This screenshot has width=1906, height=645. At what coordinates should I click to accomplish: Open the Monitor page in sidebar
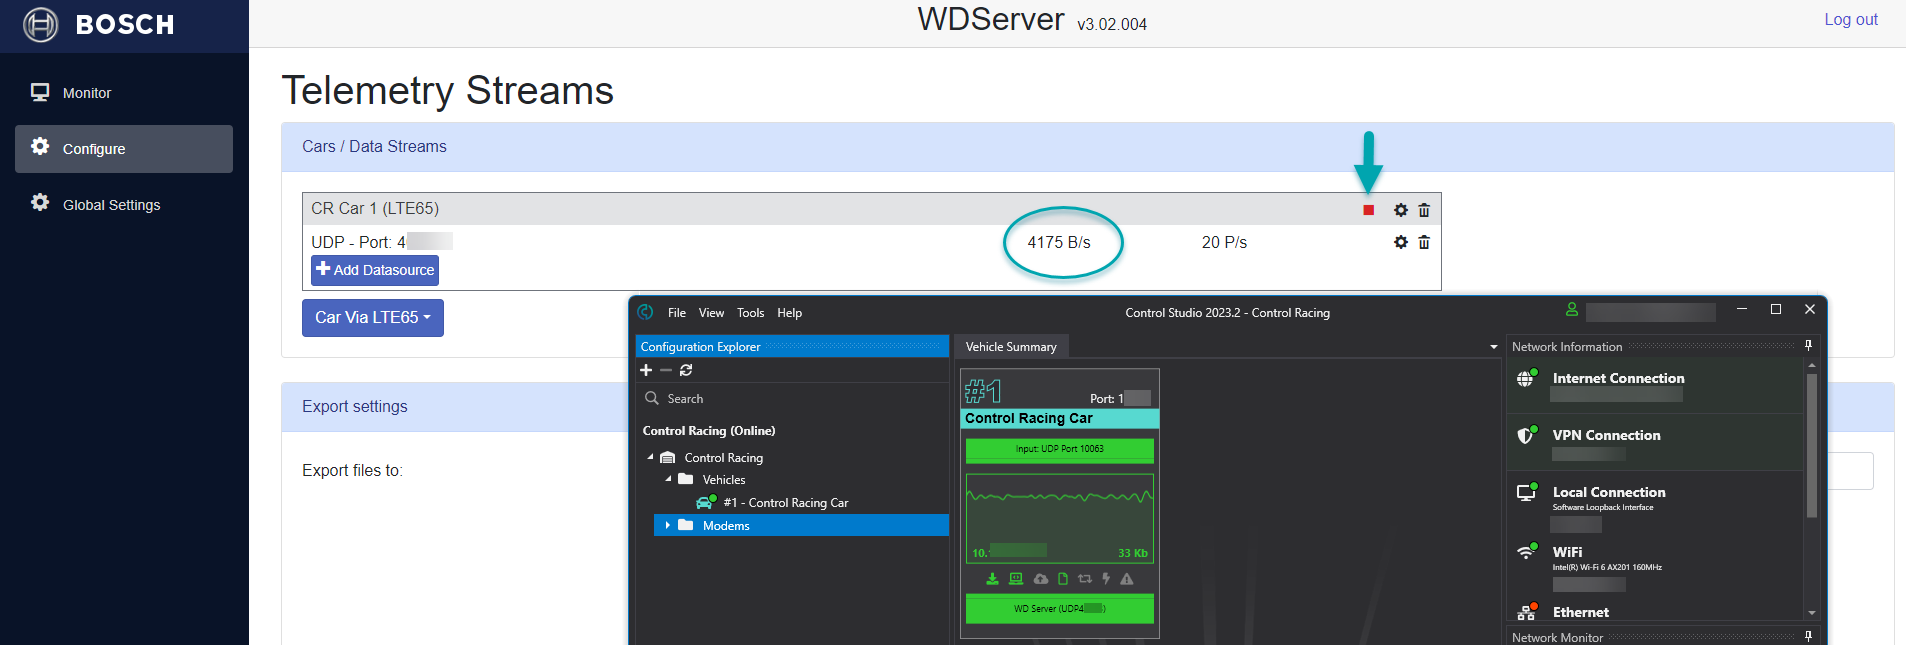tap(124, 93)
